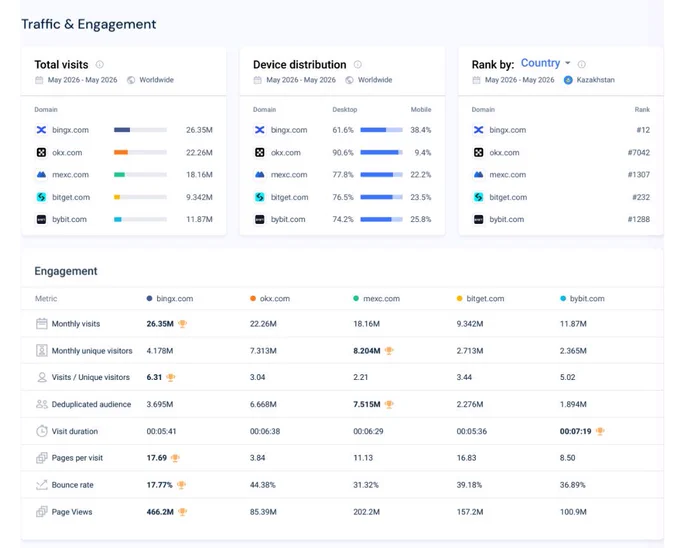The height and width of the screenshot is (548, 680).
Task: Click the trophy icon beside bybit.com visit duration
Action: coord(600,431)
